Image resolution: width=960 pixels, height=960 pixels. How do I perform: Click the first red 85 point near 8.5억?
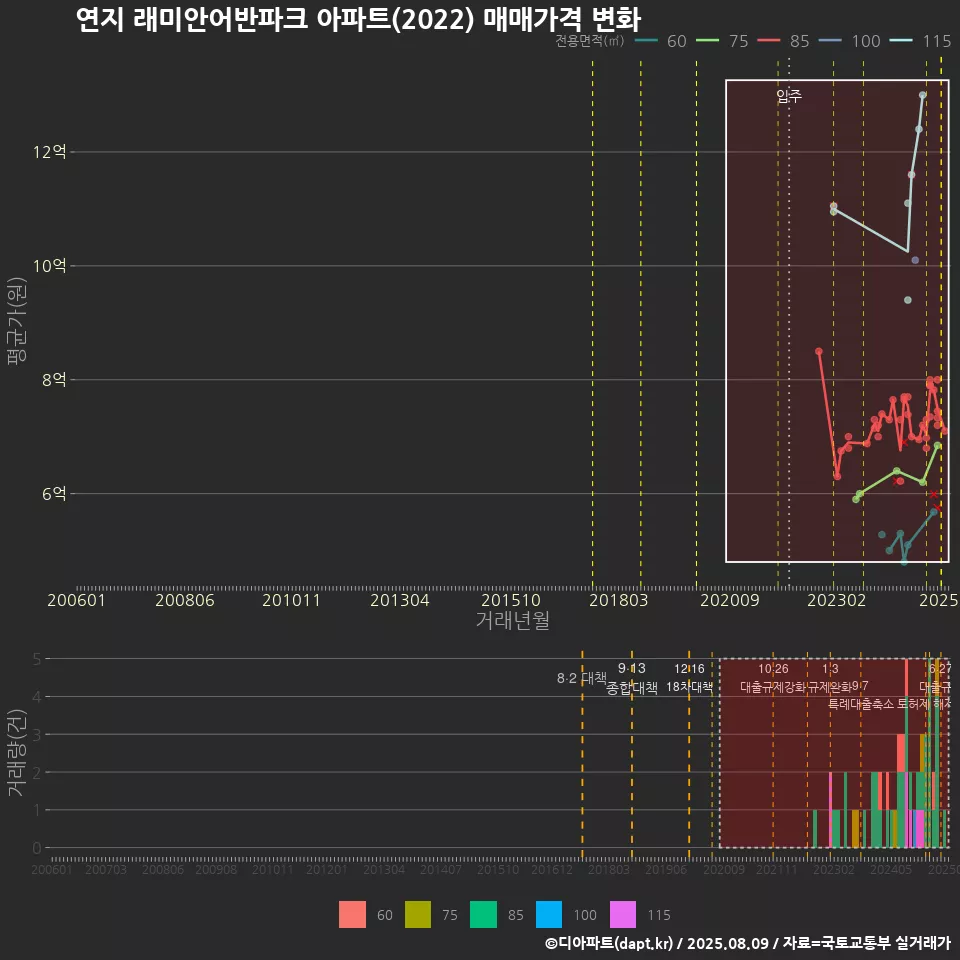coord(819,351)
